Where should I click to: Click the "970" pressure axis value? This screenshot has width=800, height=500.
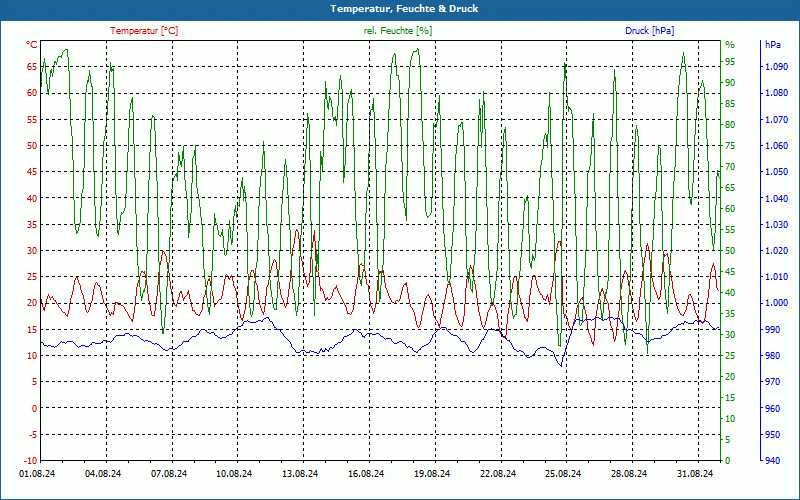[x=772, y=382]
